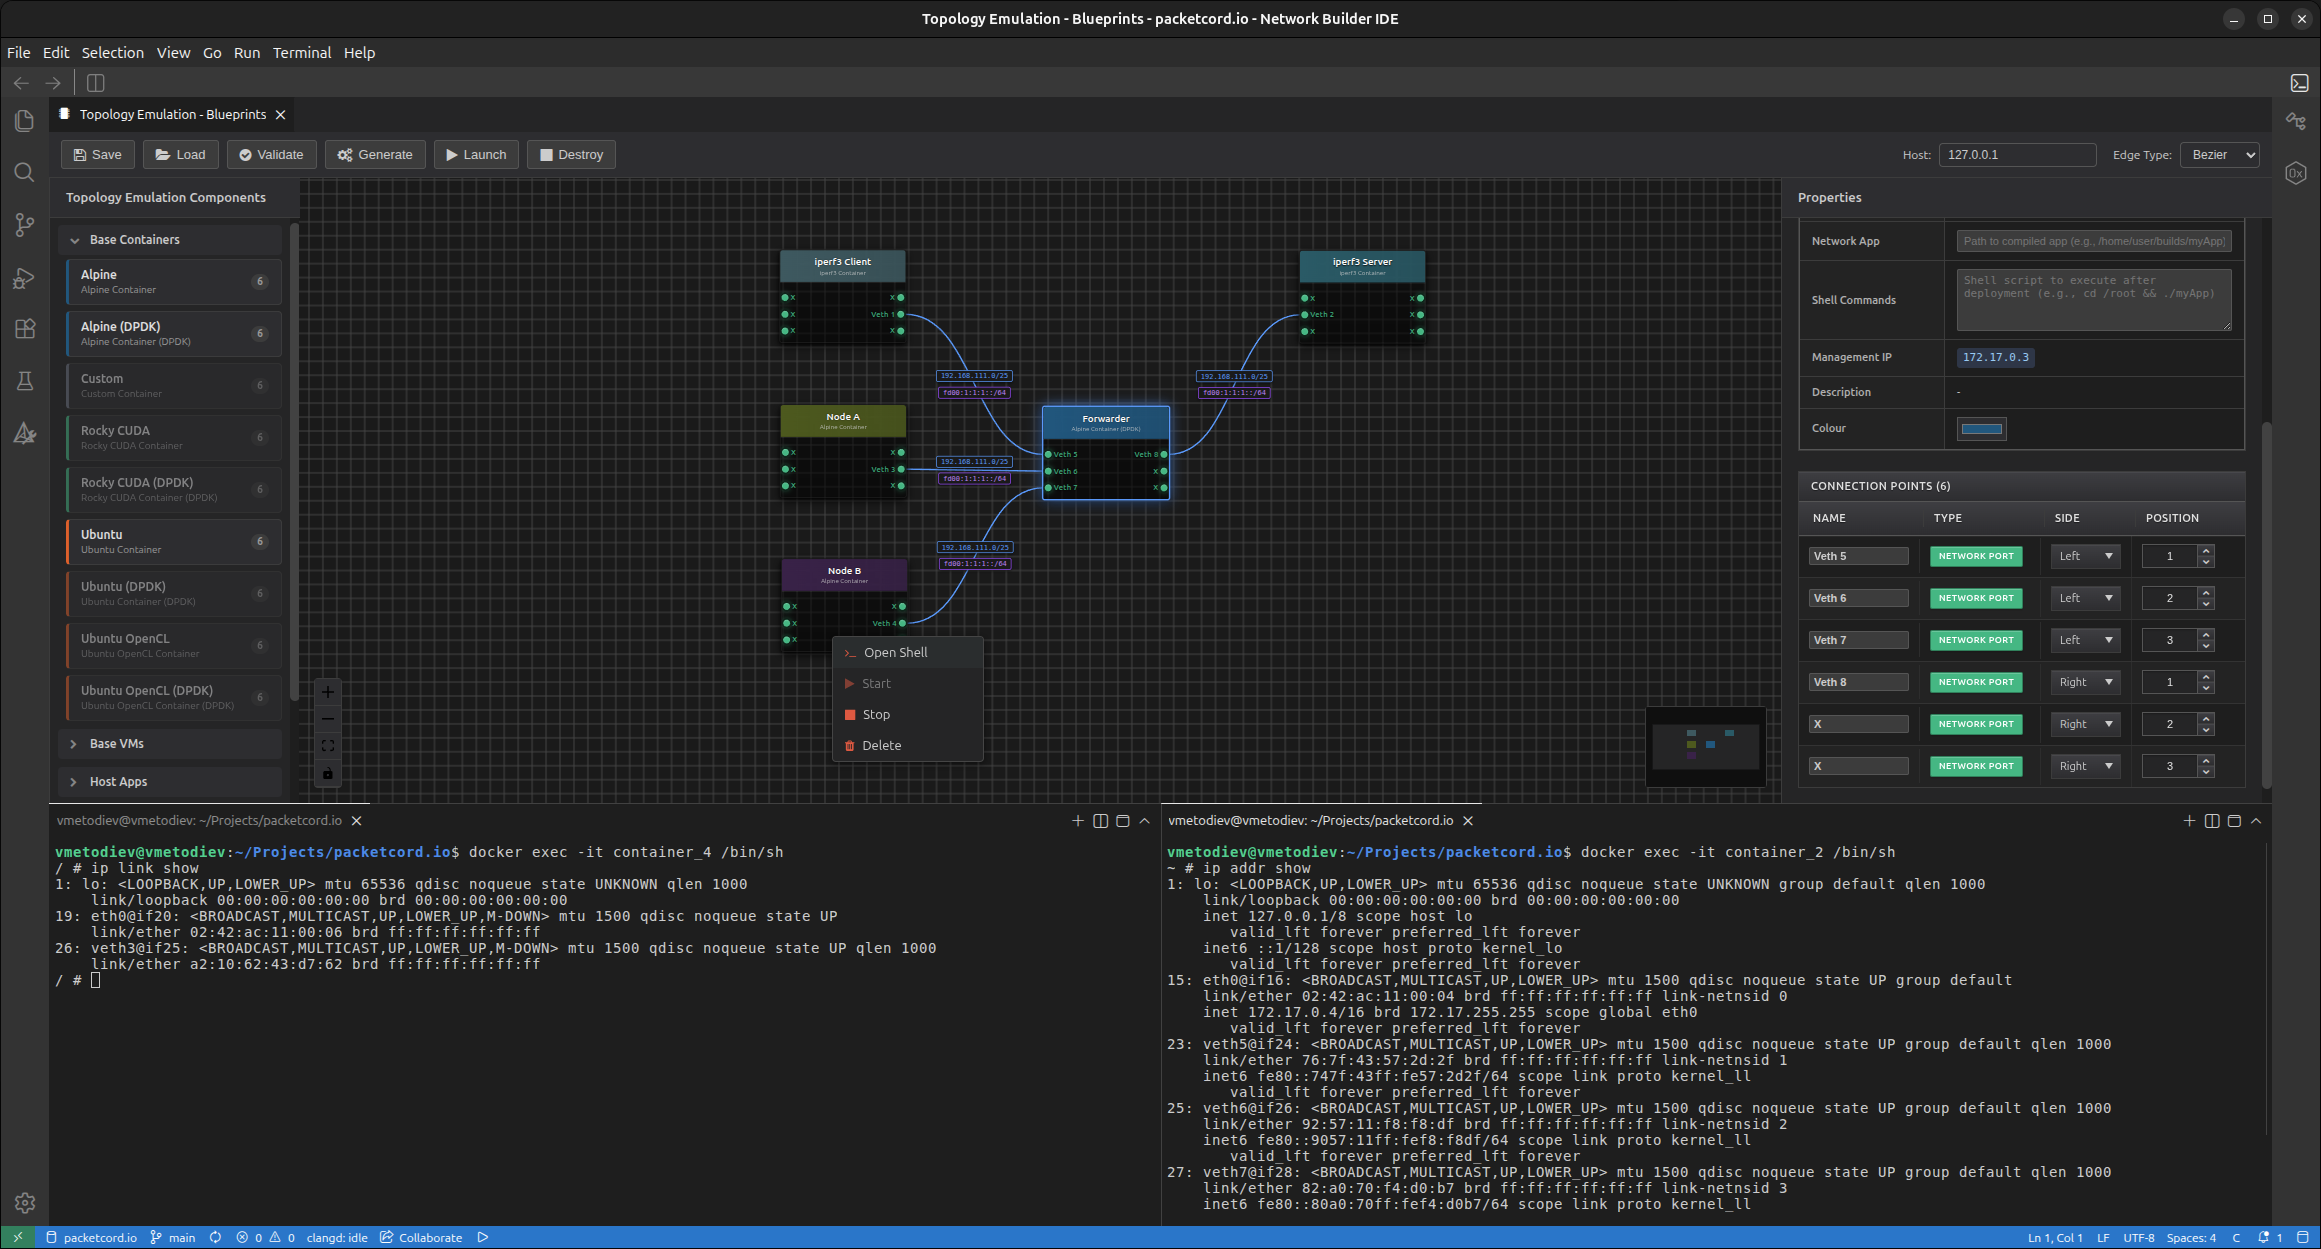Toggle the canvas lock interactivity control
This screenshot has width=2321, height=1249.
click(327, 773)
